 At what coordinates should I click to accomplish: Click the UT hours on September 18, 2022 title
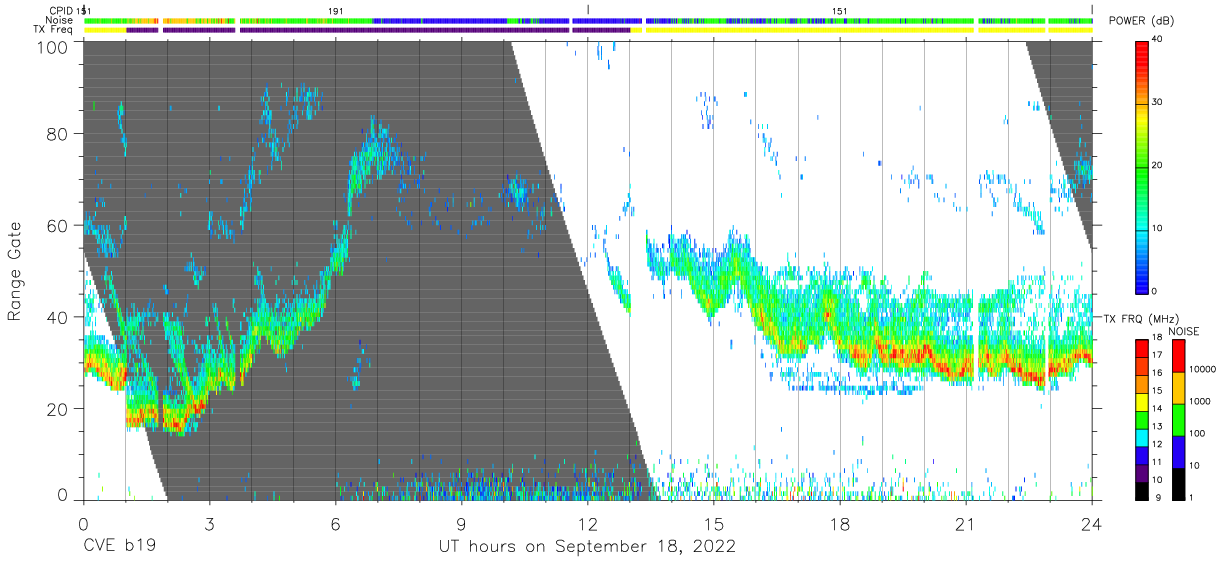pos(588,547)
